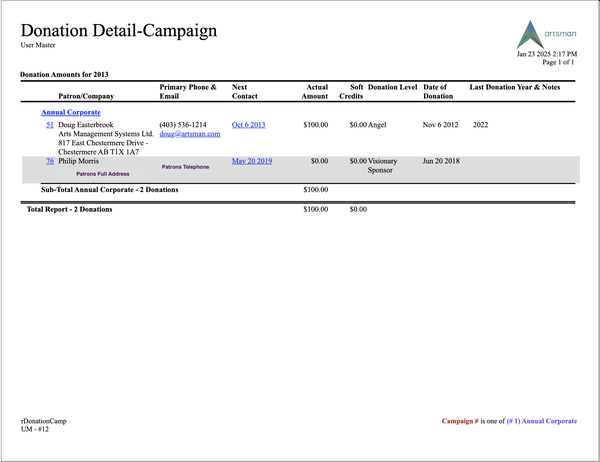600x462 pixels.
Task: Click the Date of Donation column header
Action: [x=438, y=91]
